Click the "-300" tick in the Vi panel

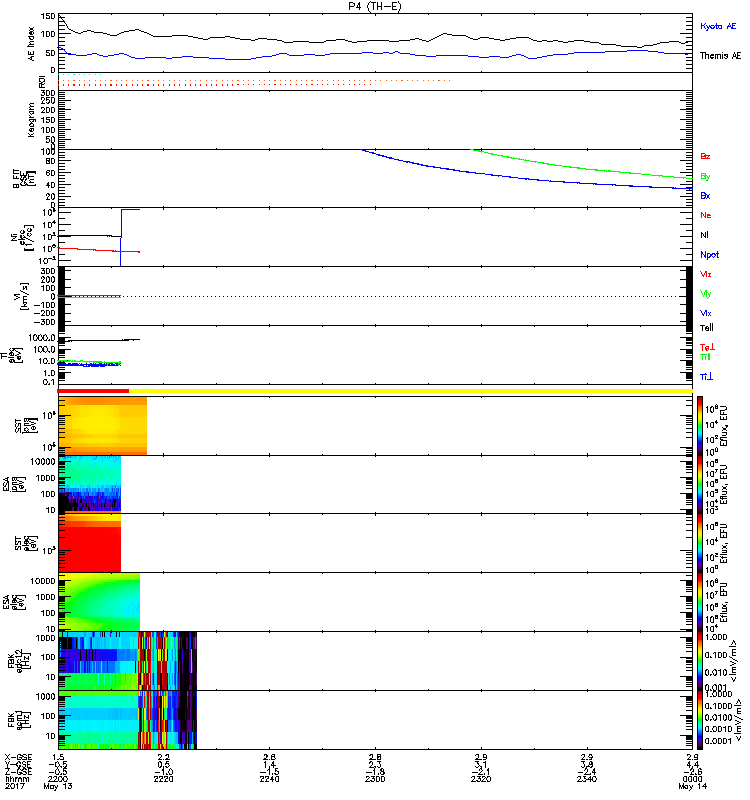(x=44, y=322)
